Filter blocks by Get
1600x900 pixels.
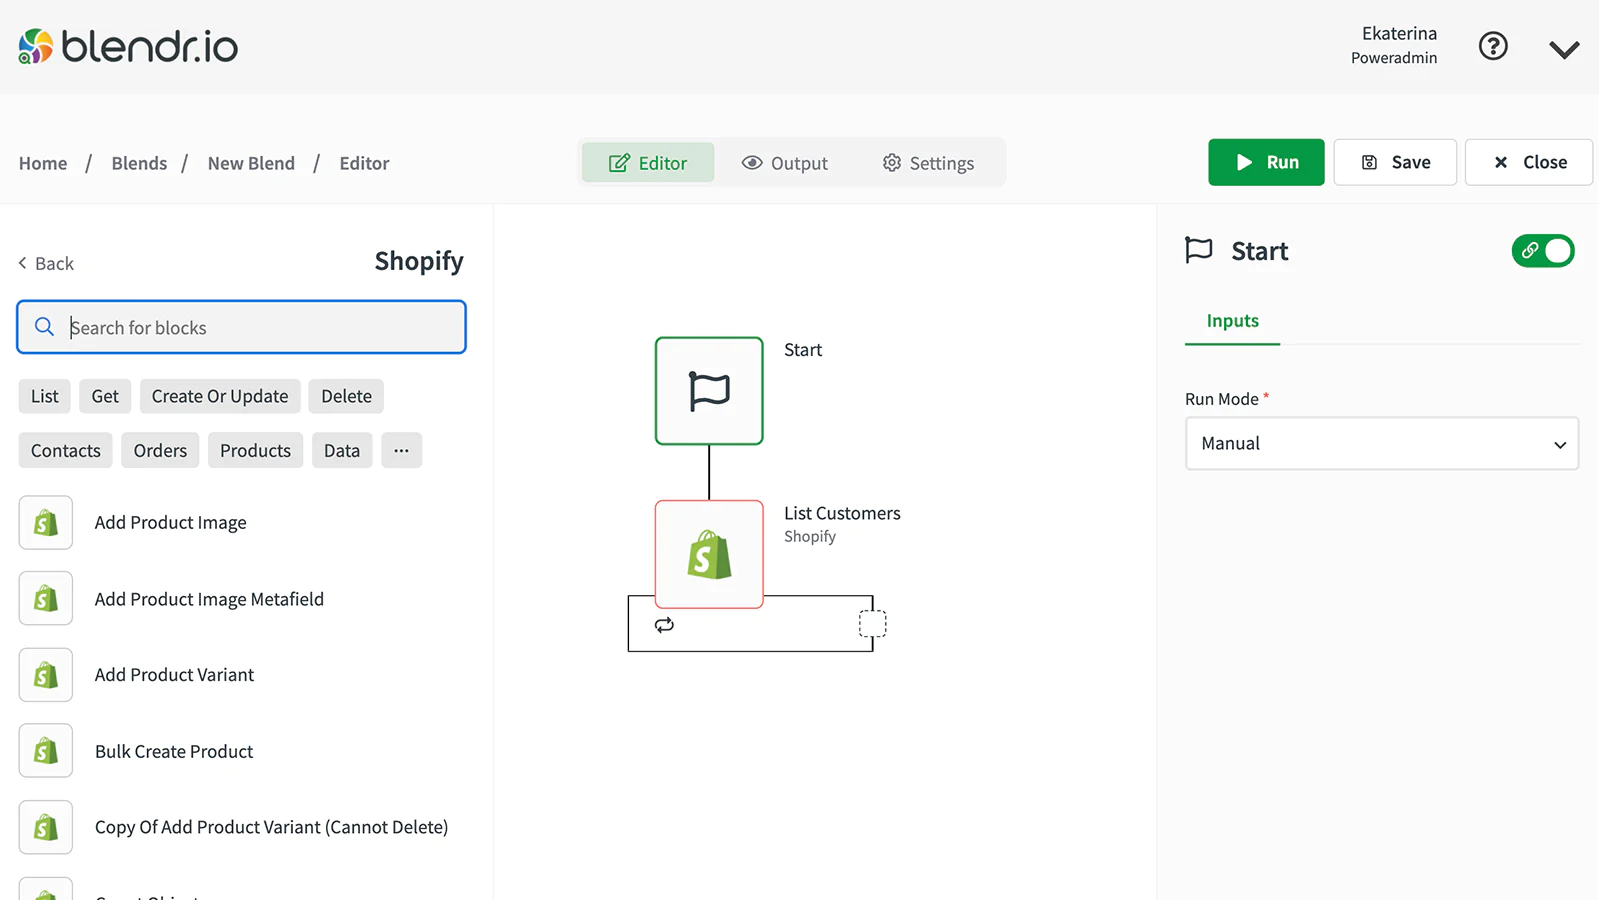105,396
